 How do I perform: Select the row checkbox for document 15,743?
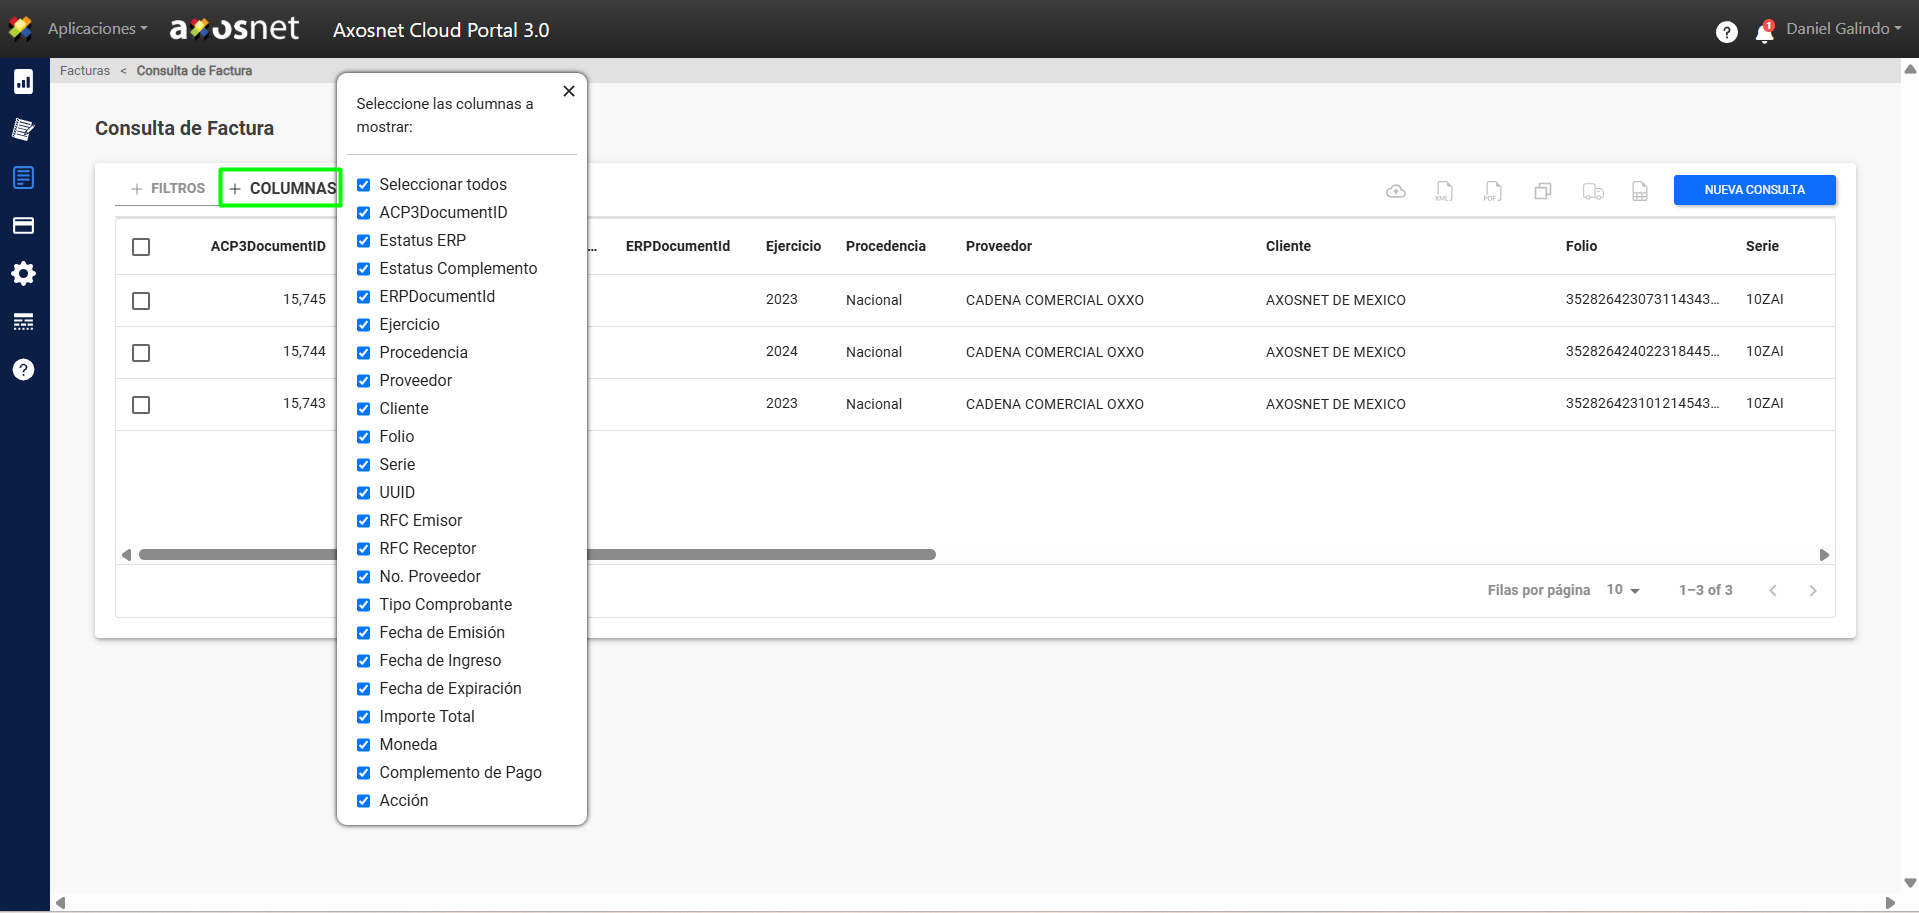click(x=141, y=405)
